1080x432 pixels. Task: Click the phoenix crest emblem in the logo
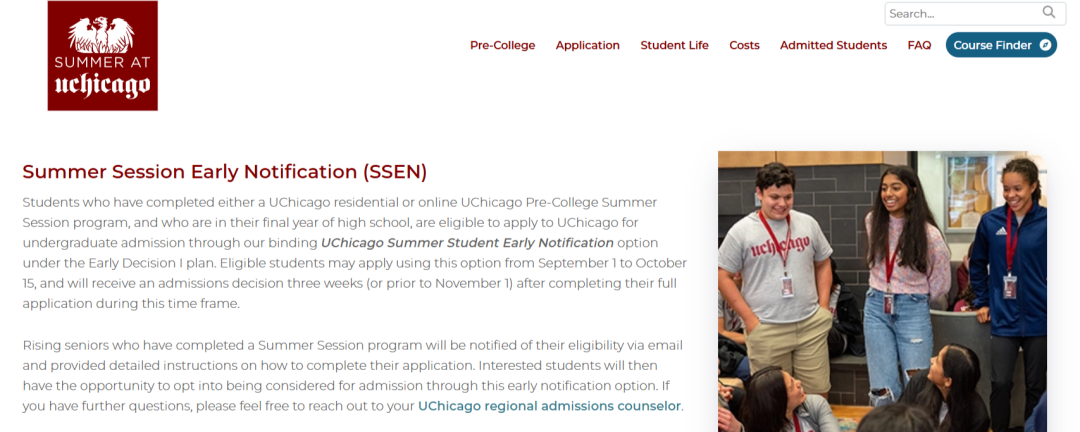point(101,33)
